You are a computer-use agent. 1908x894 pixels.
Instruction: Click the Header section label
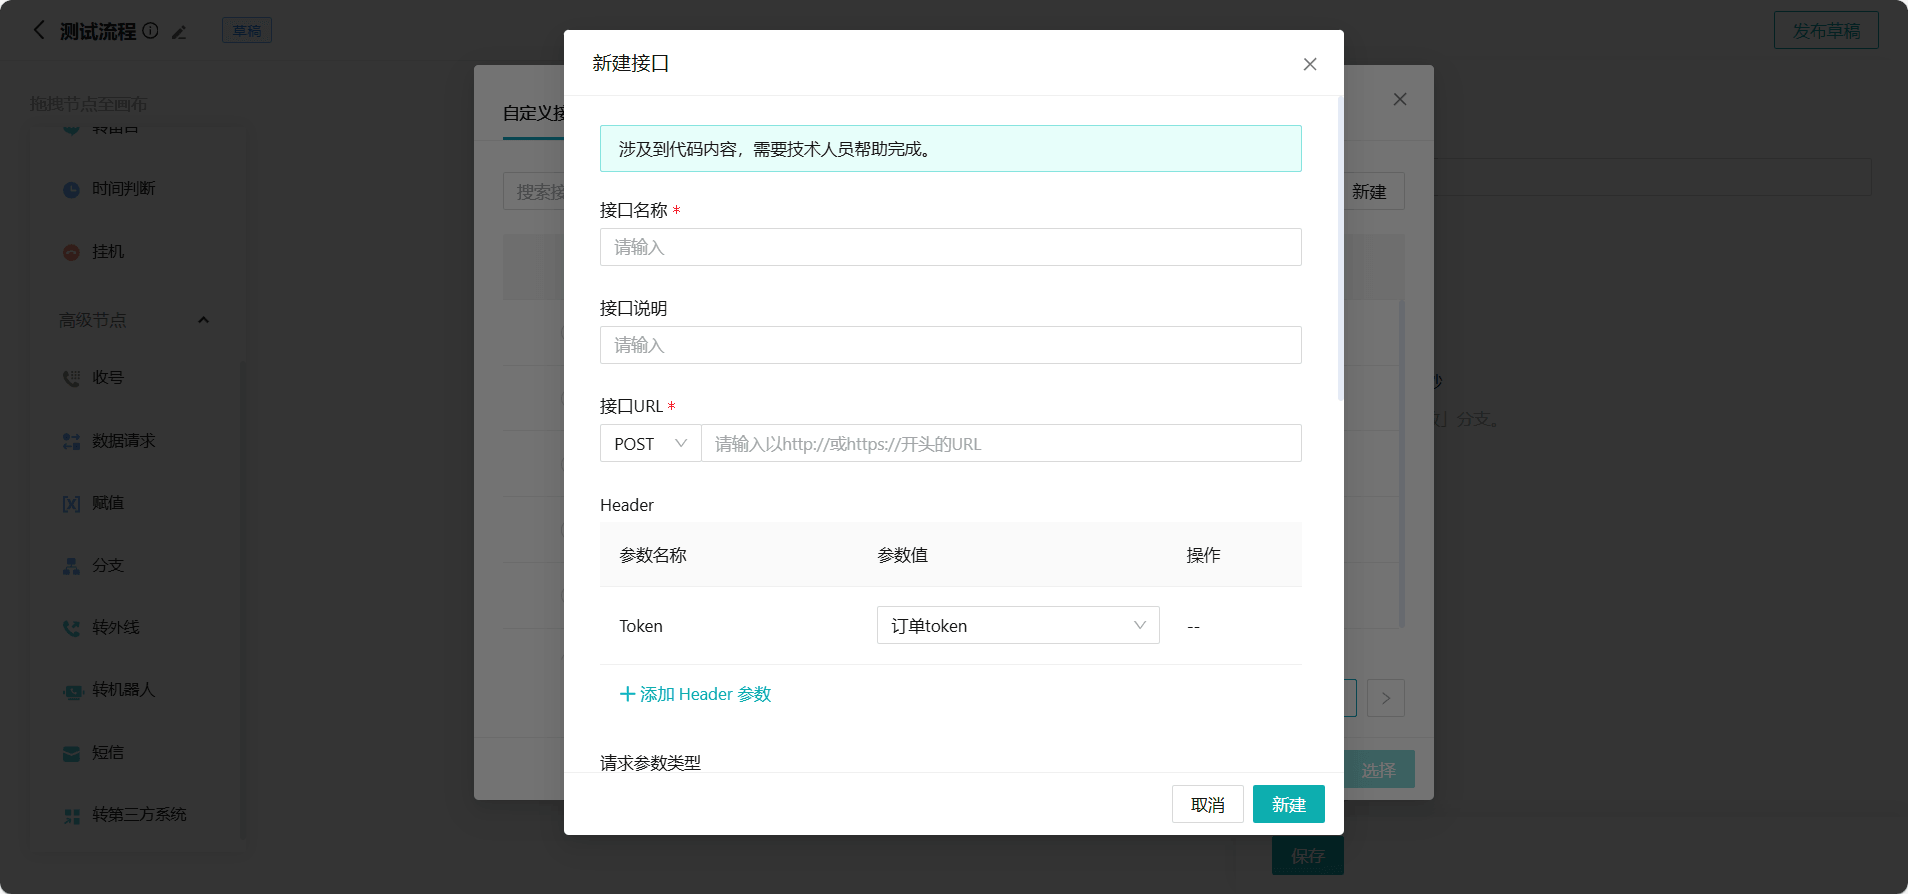627,505
